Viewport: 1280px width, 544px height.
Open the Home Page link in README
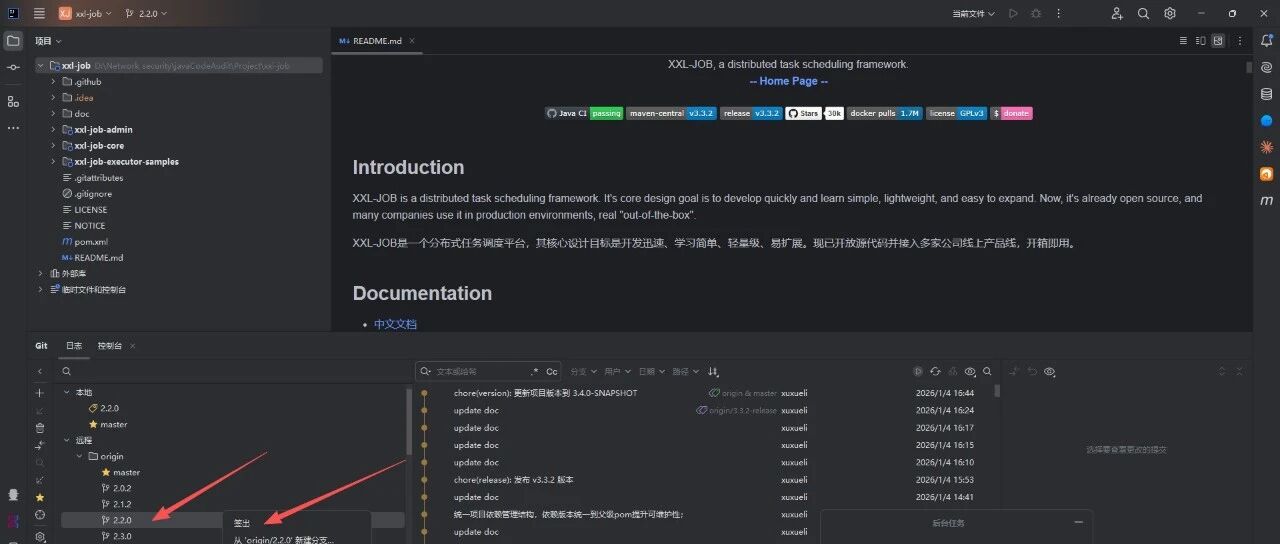click(788, 81)
